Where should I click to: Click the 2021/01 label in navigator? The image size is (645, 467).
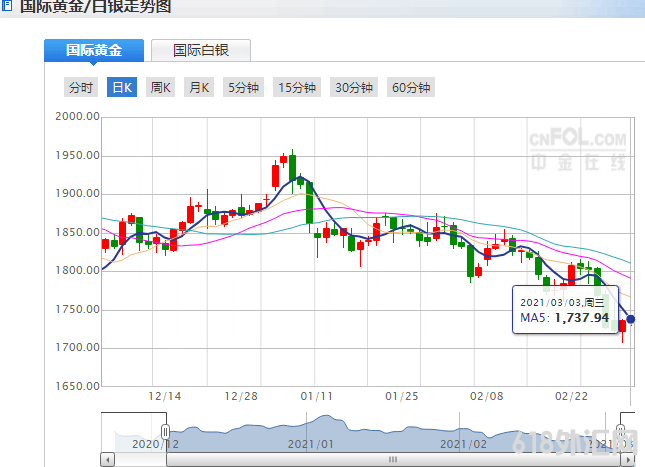click(309, 443)
